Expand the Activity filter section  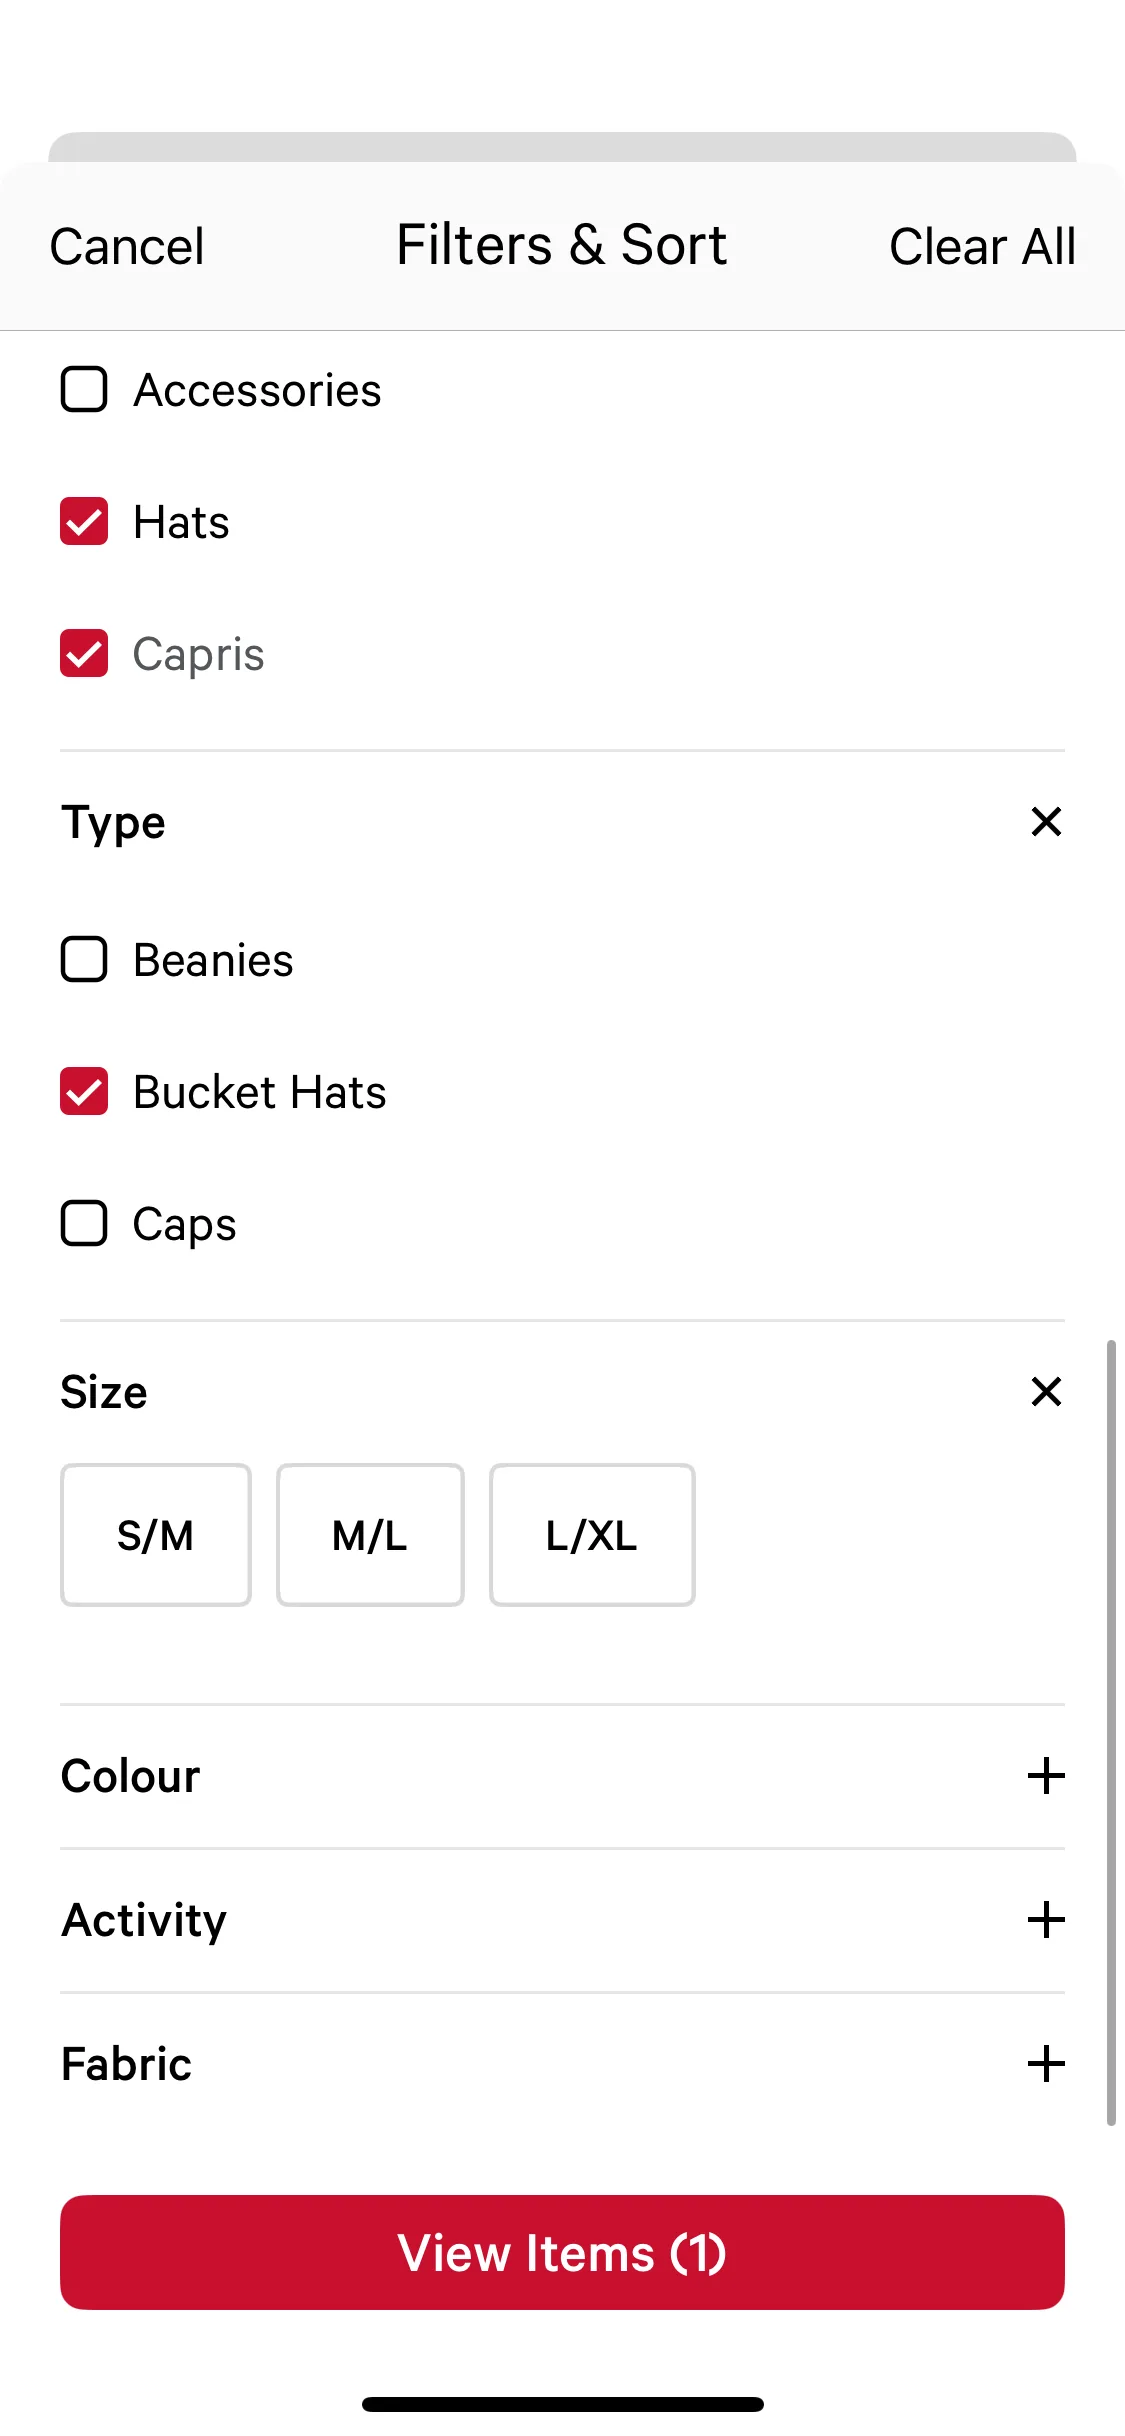pyautogui.click(x=1046, y=1920)
